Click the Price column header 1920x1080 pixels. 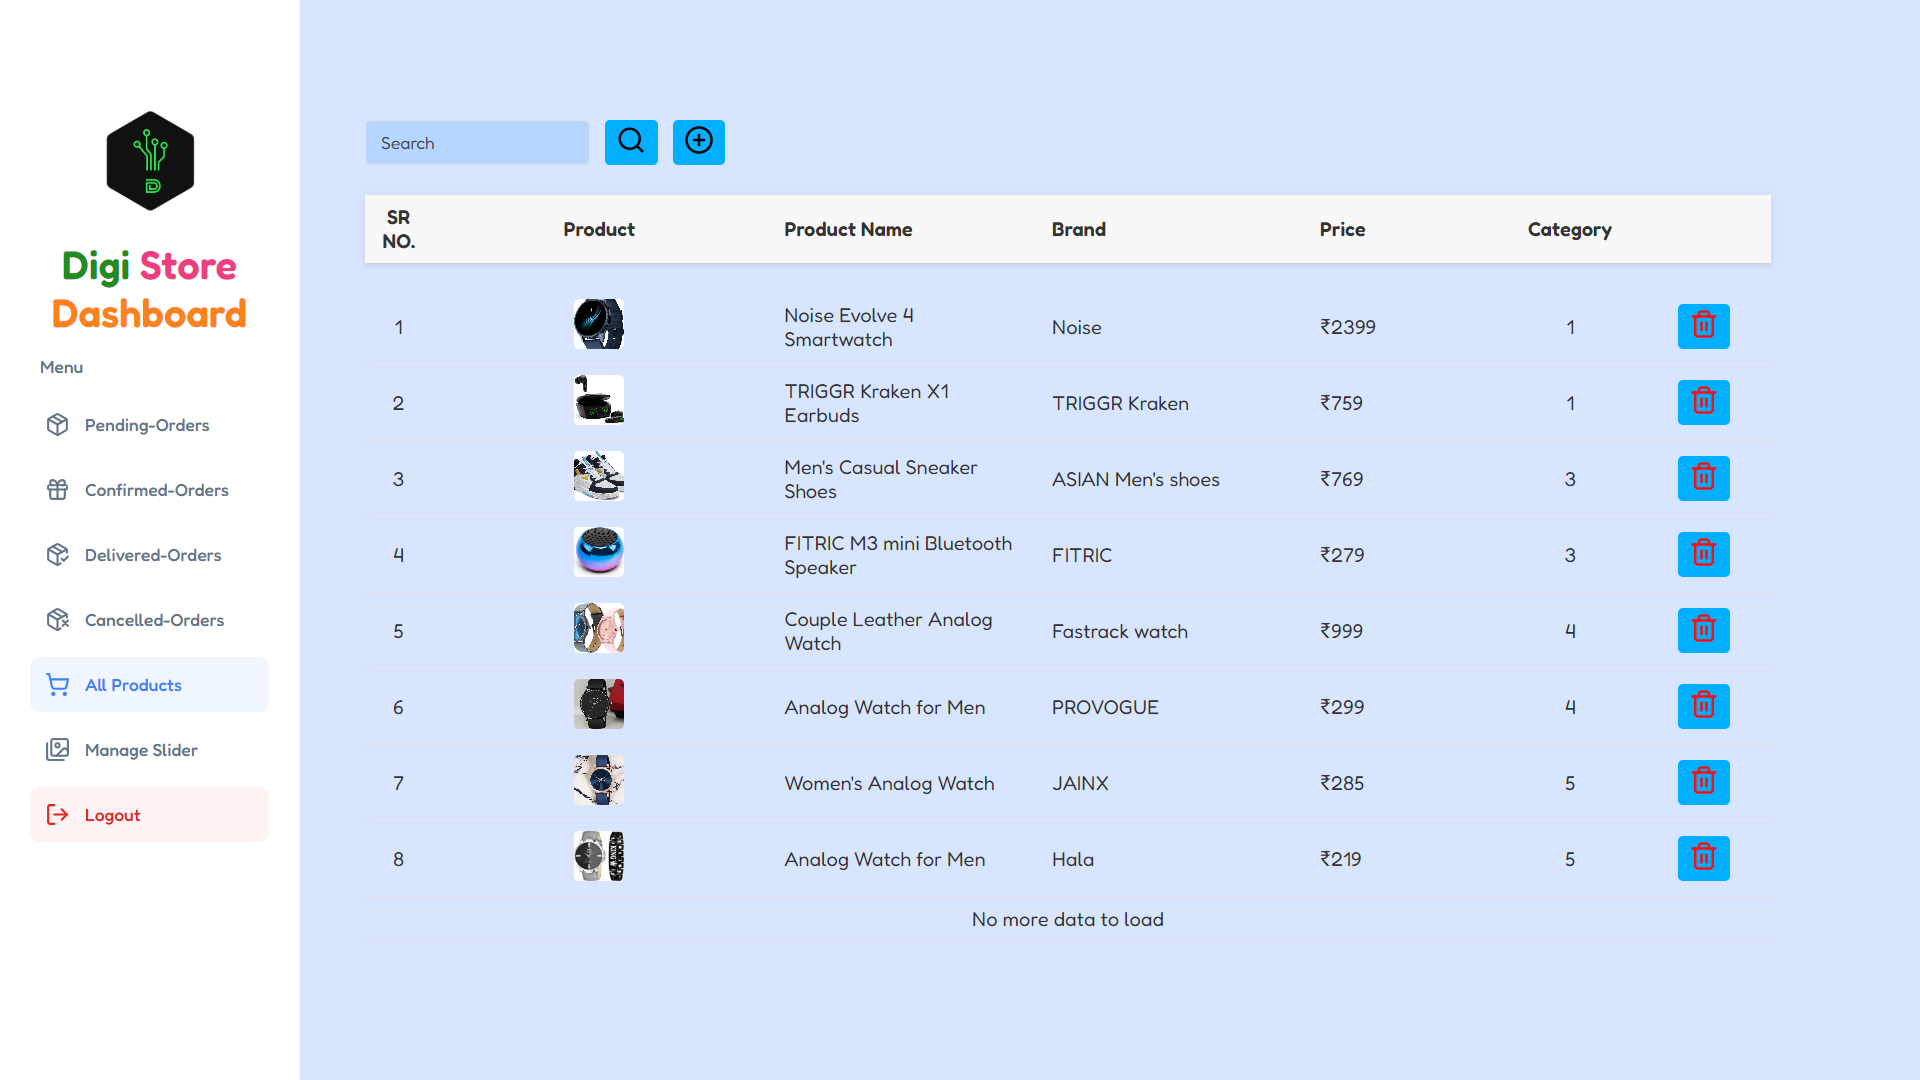[x=1342, y=229]
